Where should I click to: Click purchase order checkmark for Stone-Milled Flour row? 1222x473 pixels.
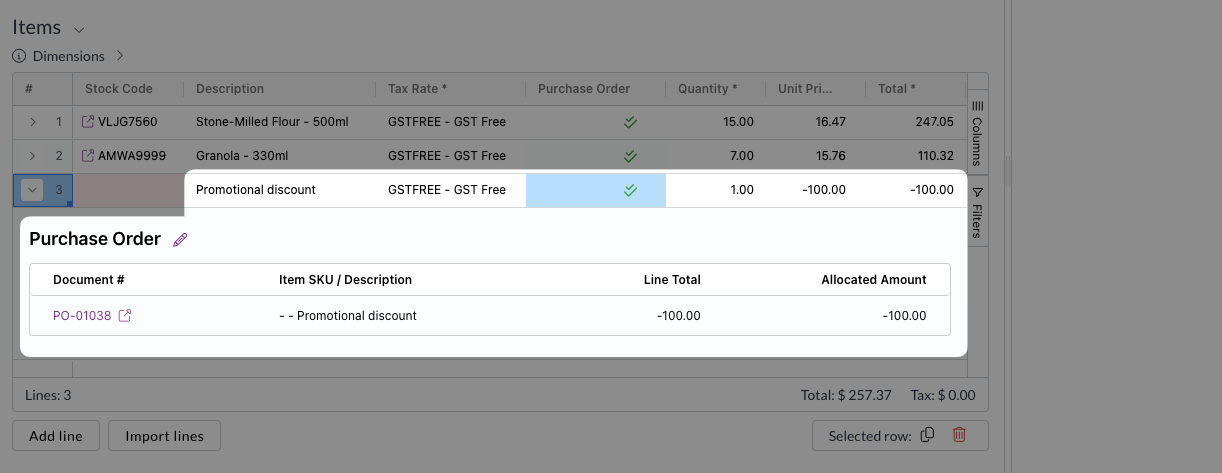pyautogui.click(x=630, y=122)
